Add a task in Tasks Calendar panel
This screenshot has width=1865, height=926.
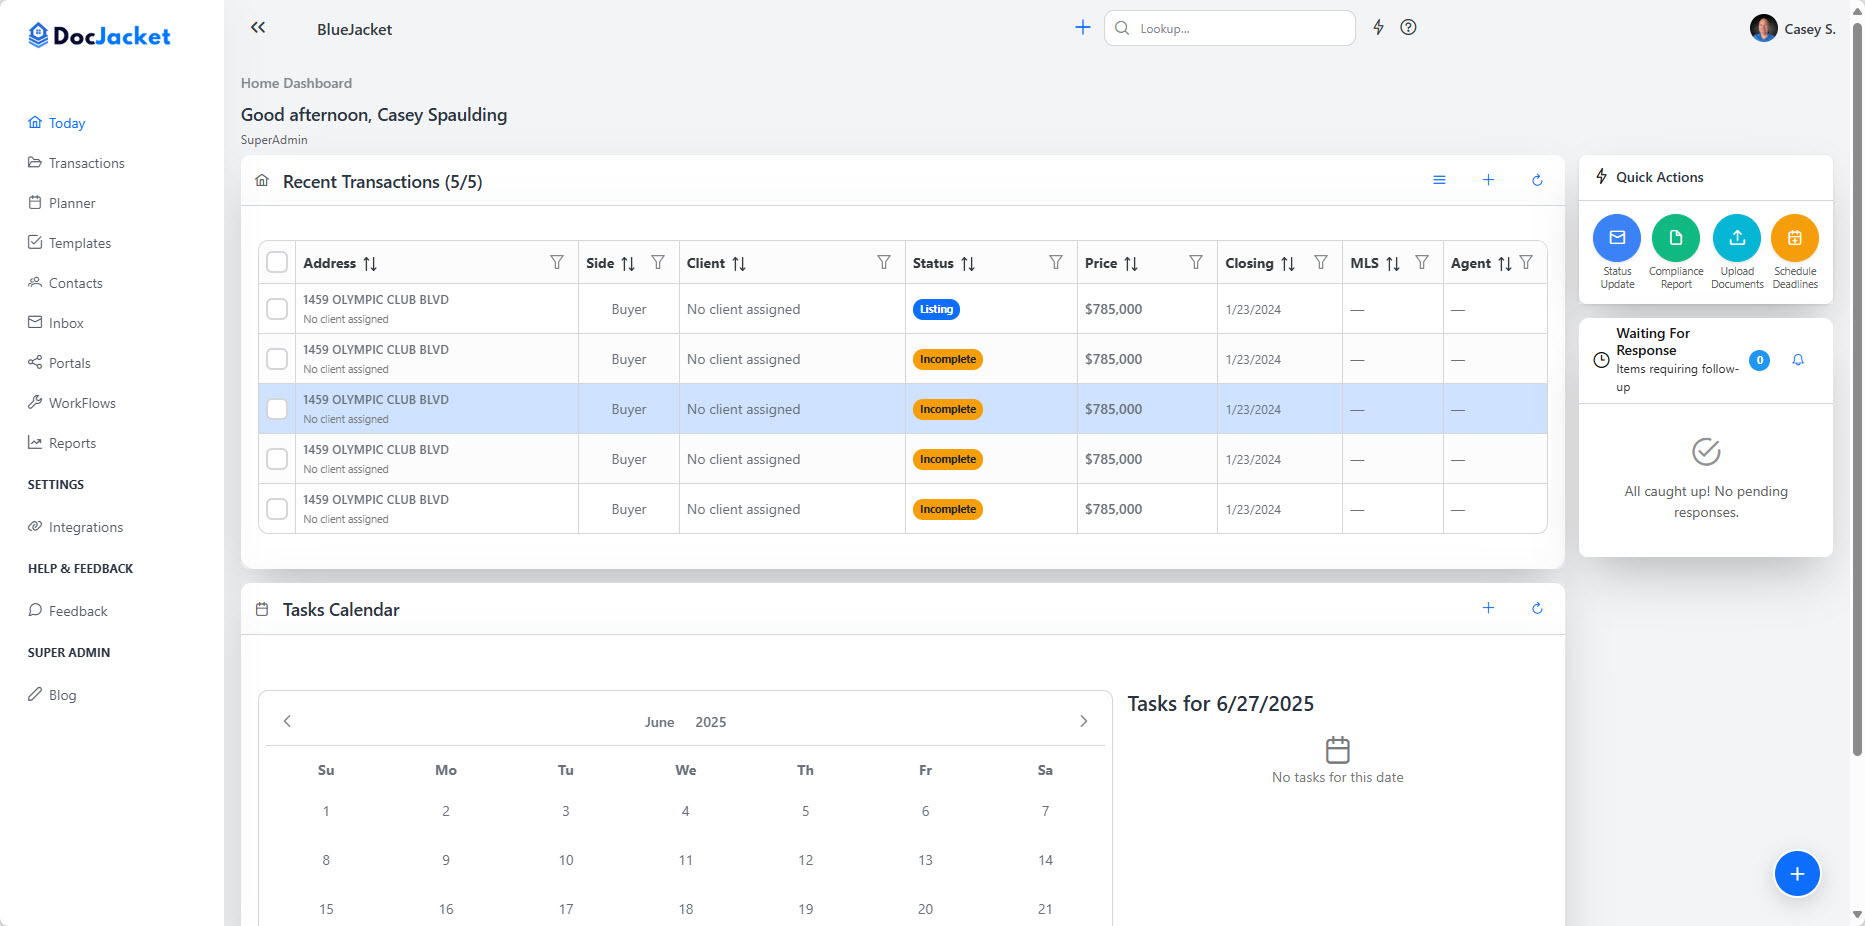coord(1488,608)
